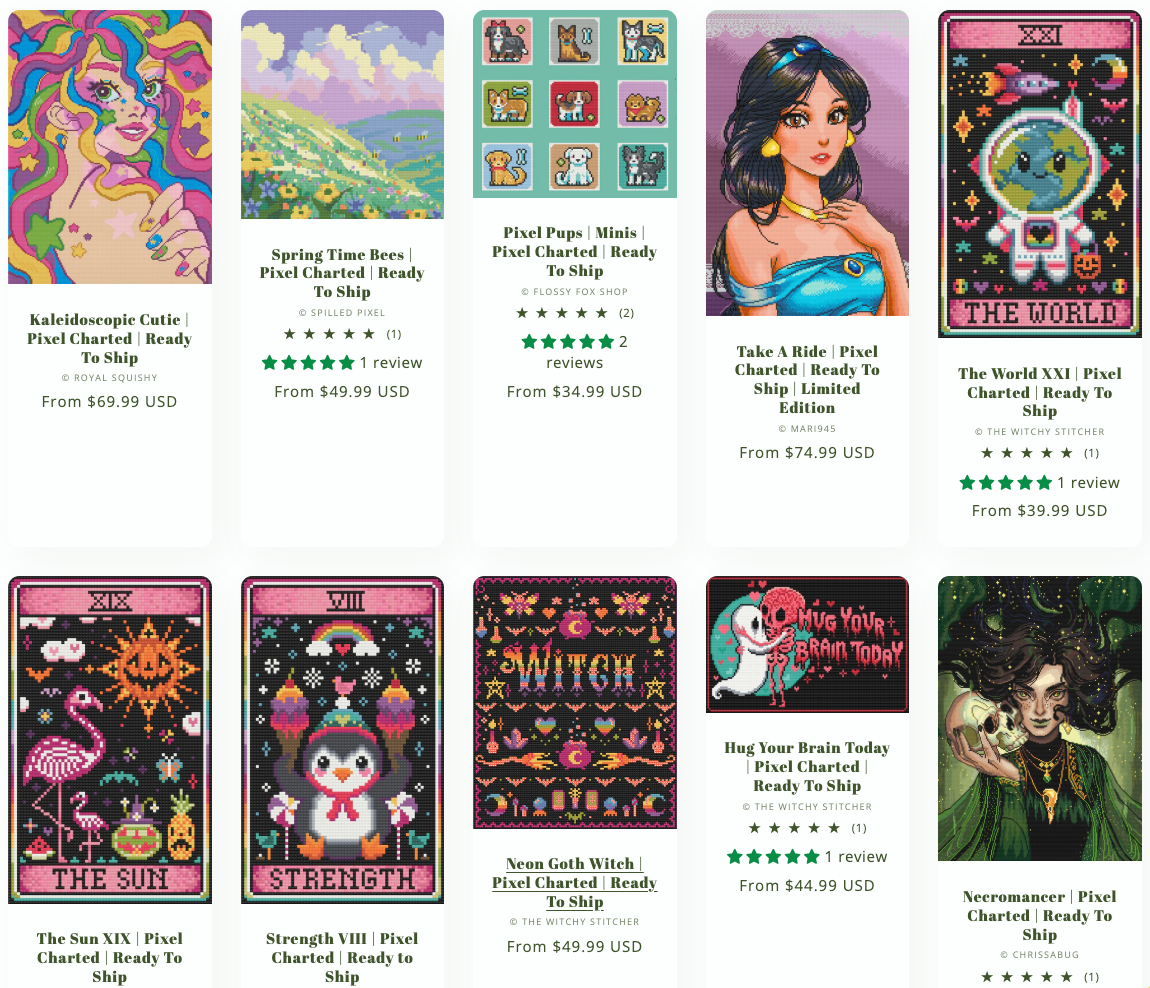Open Spring Time Bees landscape thumbnail

(x=343, y=114)
